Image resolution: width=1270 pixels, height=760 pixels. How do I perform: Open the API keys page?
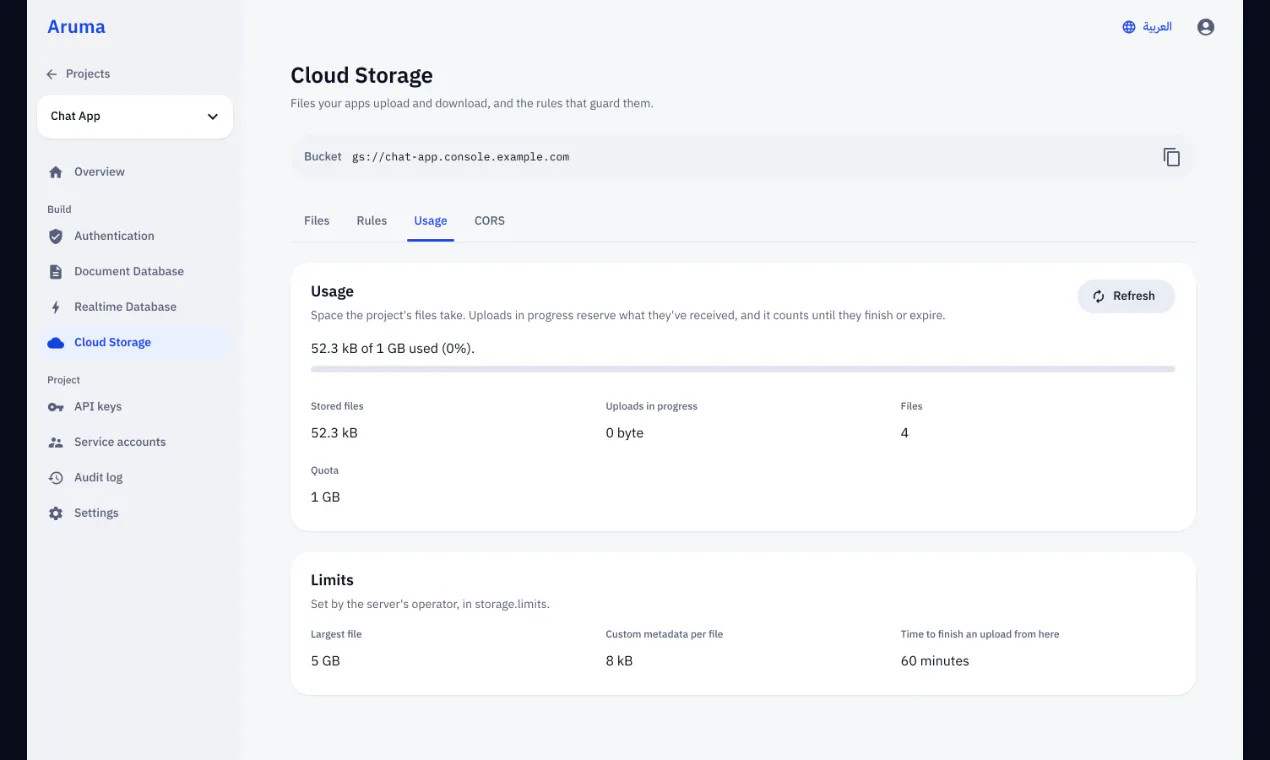click(x=135, y=407)
